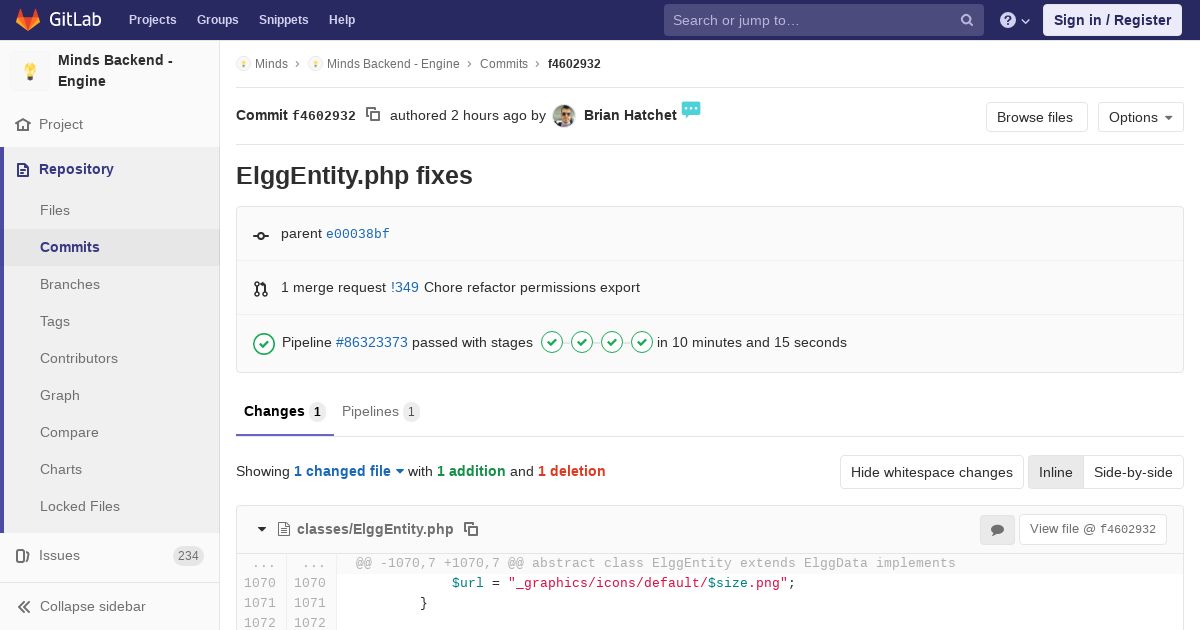This screenshot has width=1200, height=630.
Task: Open Compare in the sidebar
Action: point(69,432)
